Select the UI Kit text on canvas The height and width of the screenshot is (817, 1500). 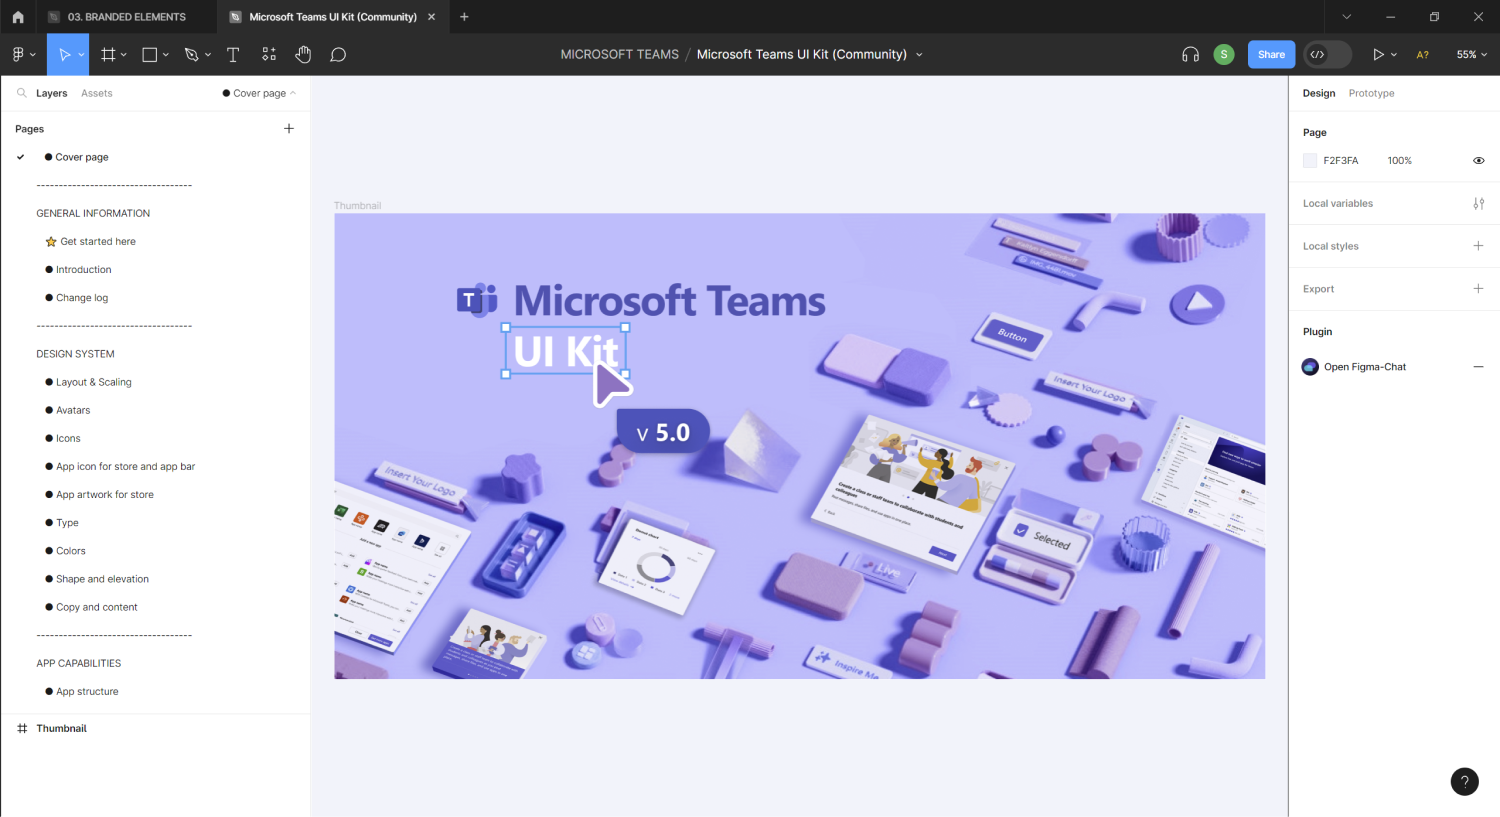[565, 351]
